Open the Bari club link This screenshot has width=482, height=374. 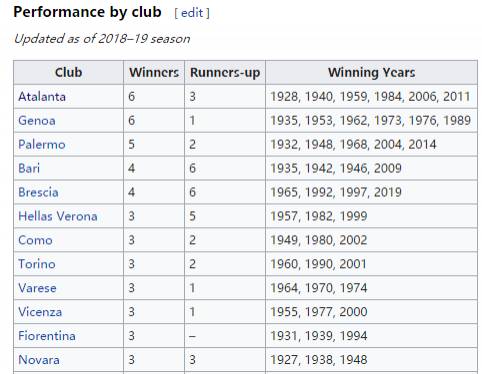29,168
